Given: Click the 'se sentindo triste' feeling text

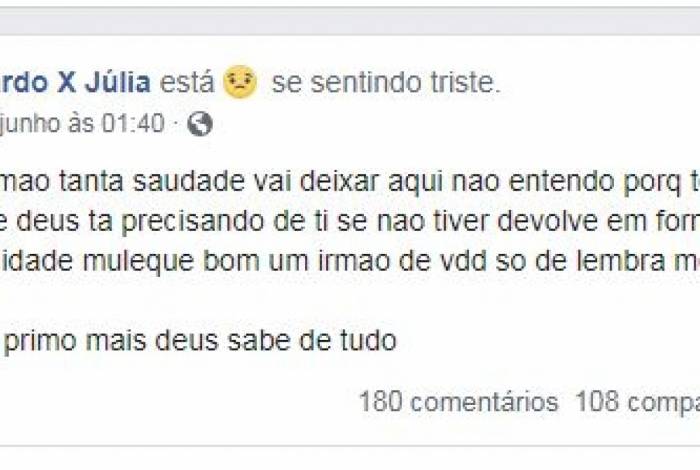Looking at the screenshot, I should pos(385,83).
